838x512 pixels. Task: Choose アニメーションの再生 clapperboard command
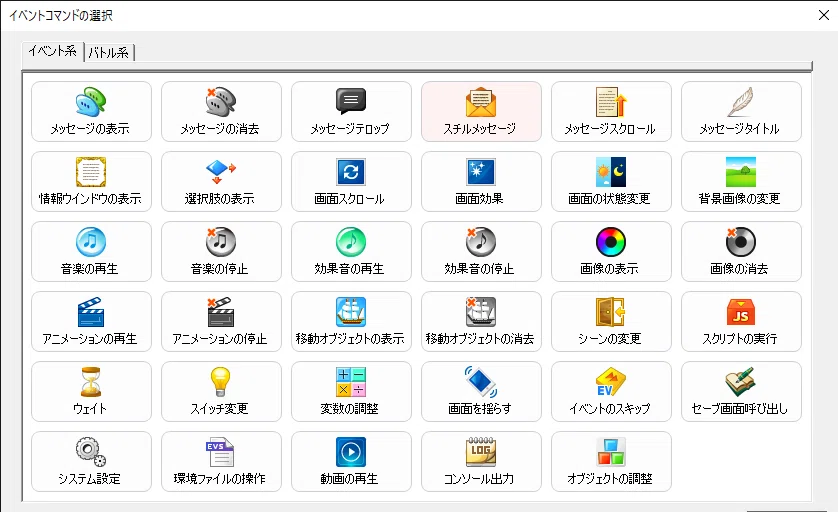[91, 322]
